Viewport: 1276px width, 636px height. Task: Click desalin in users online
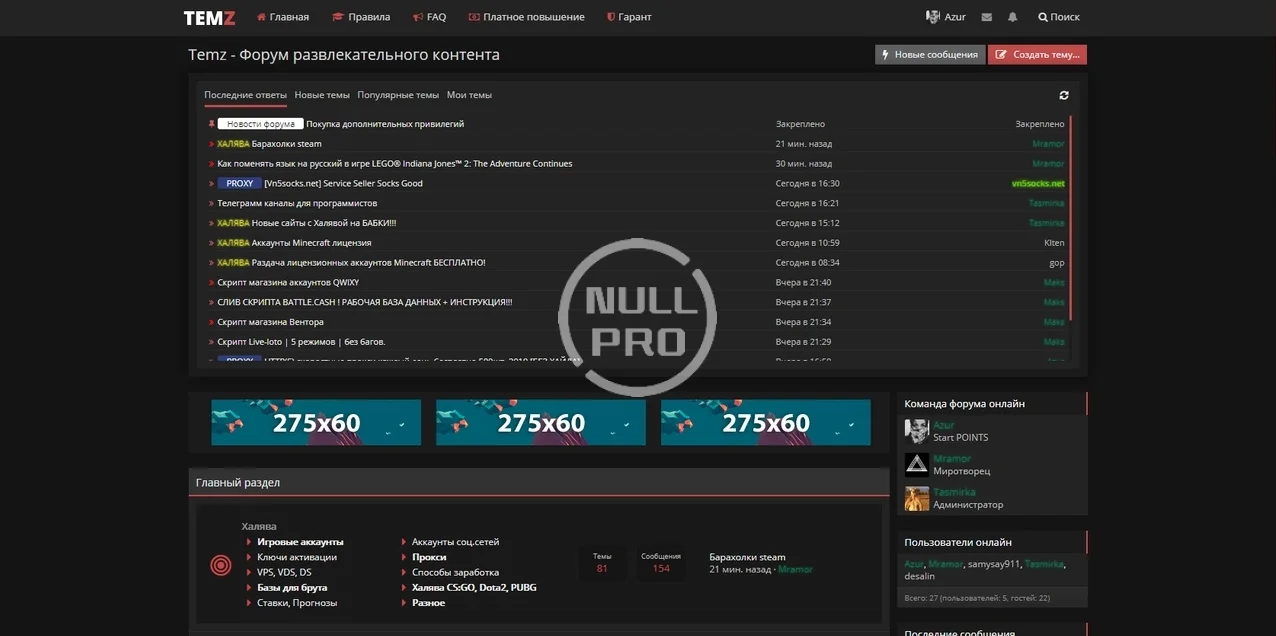coord(920,576)
